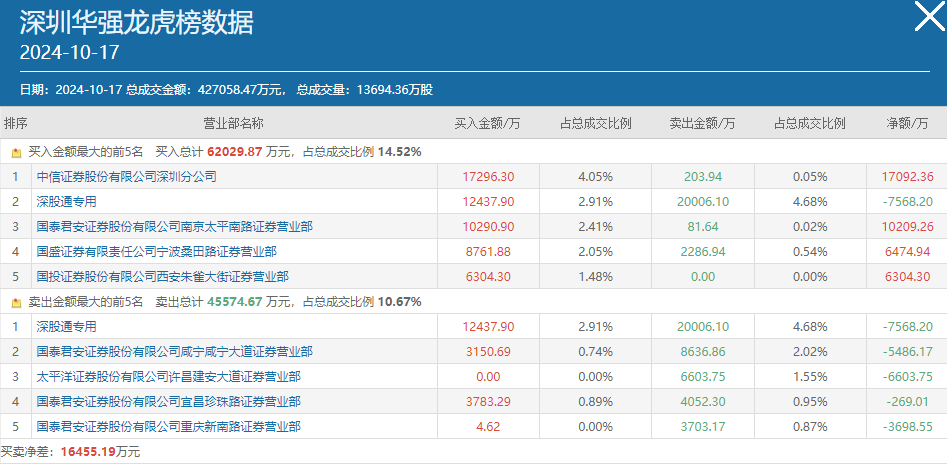Select buy amount 8761.88
Screen dimensions: 947x466
tap(488, 252)
